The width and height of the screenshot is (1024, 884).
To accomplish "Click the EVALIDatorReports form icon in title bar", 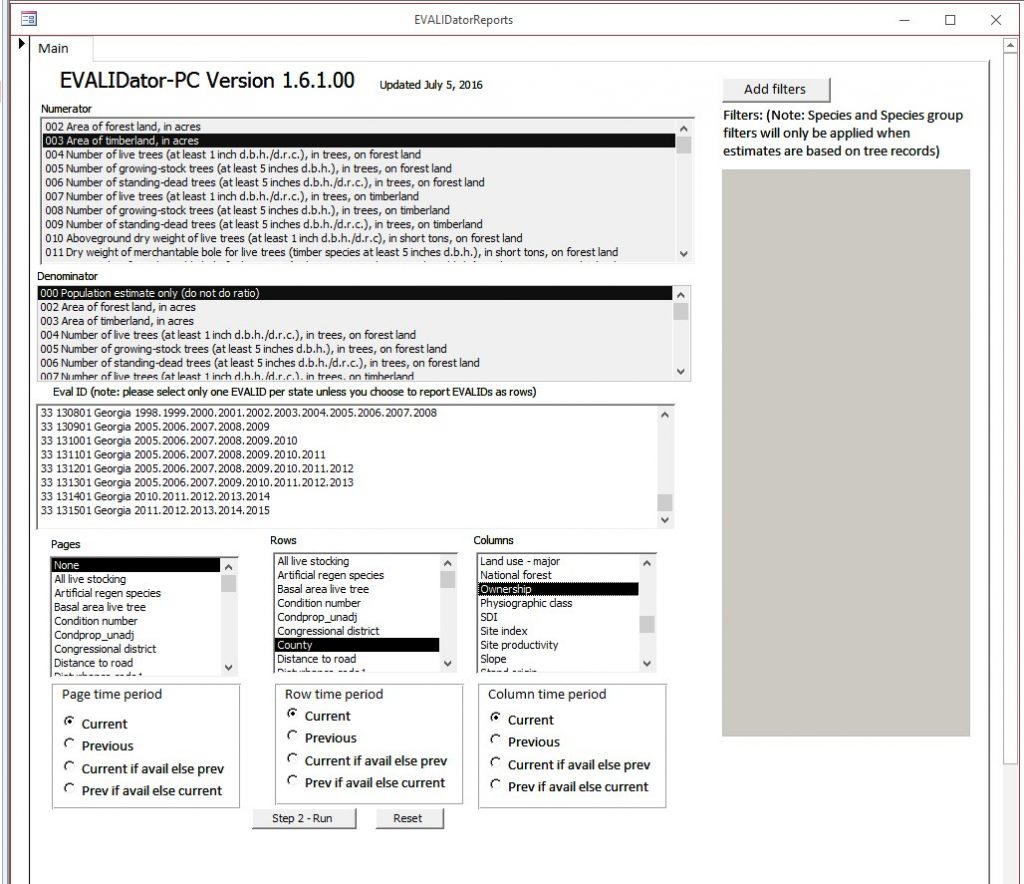I will (29, 20).
